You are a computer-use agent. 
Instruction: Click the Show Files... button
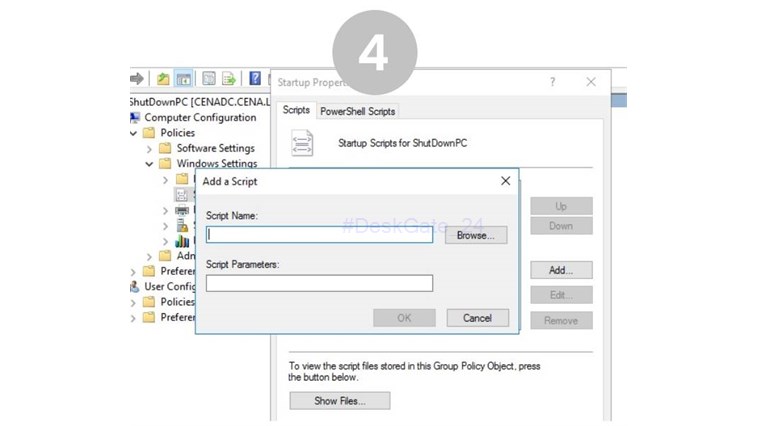(339, 400)
